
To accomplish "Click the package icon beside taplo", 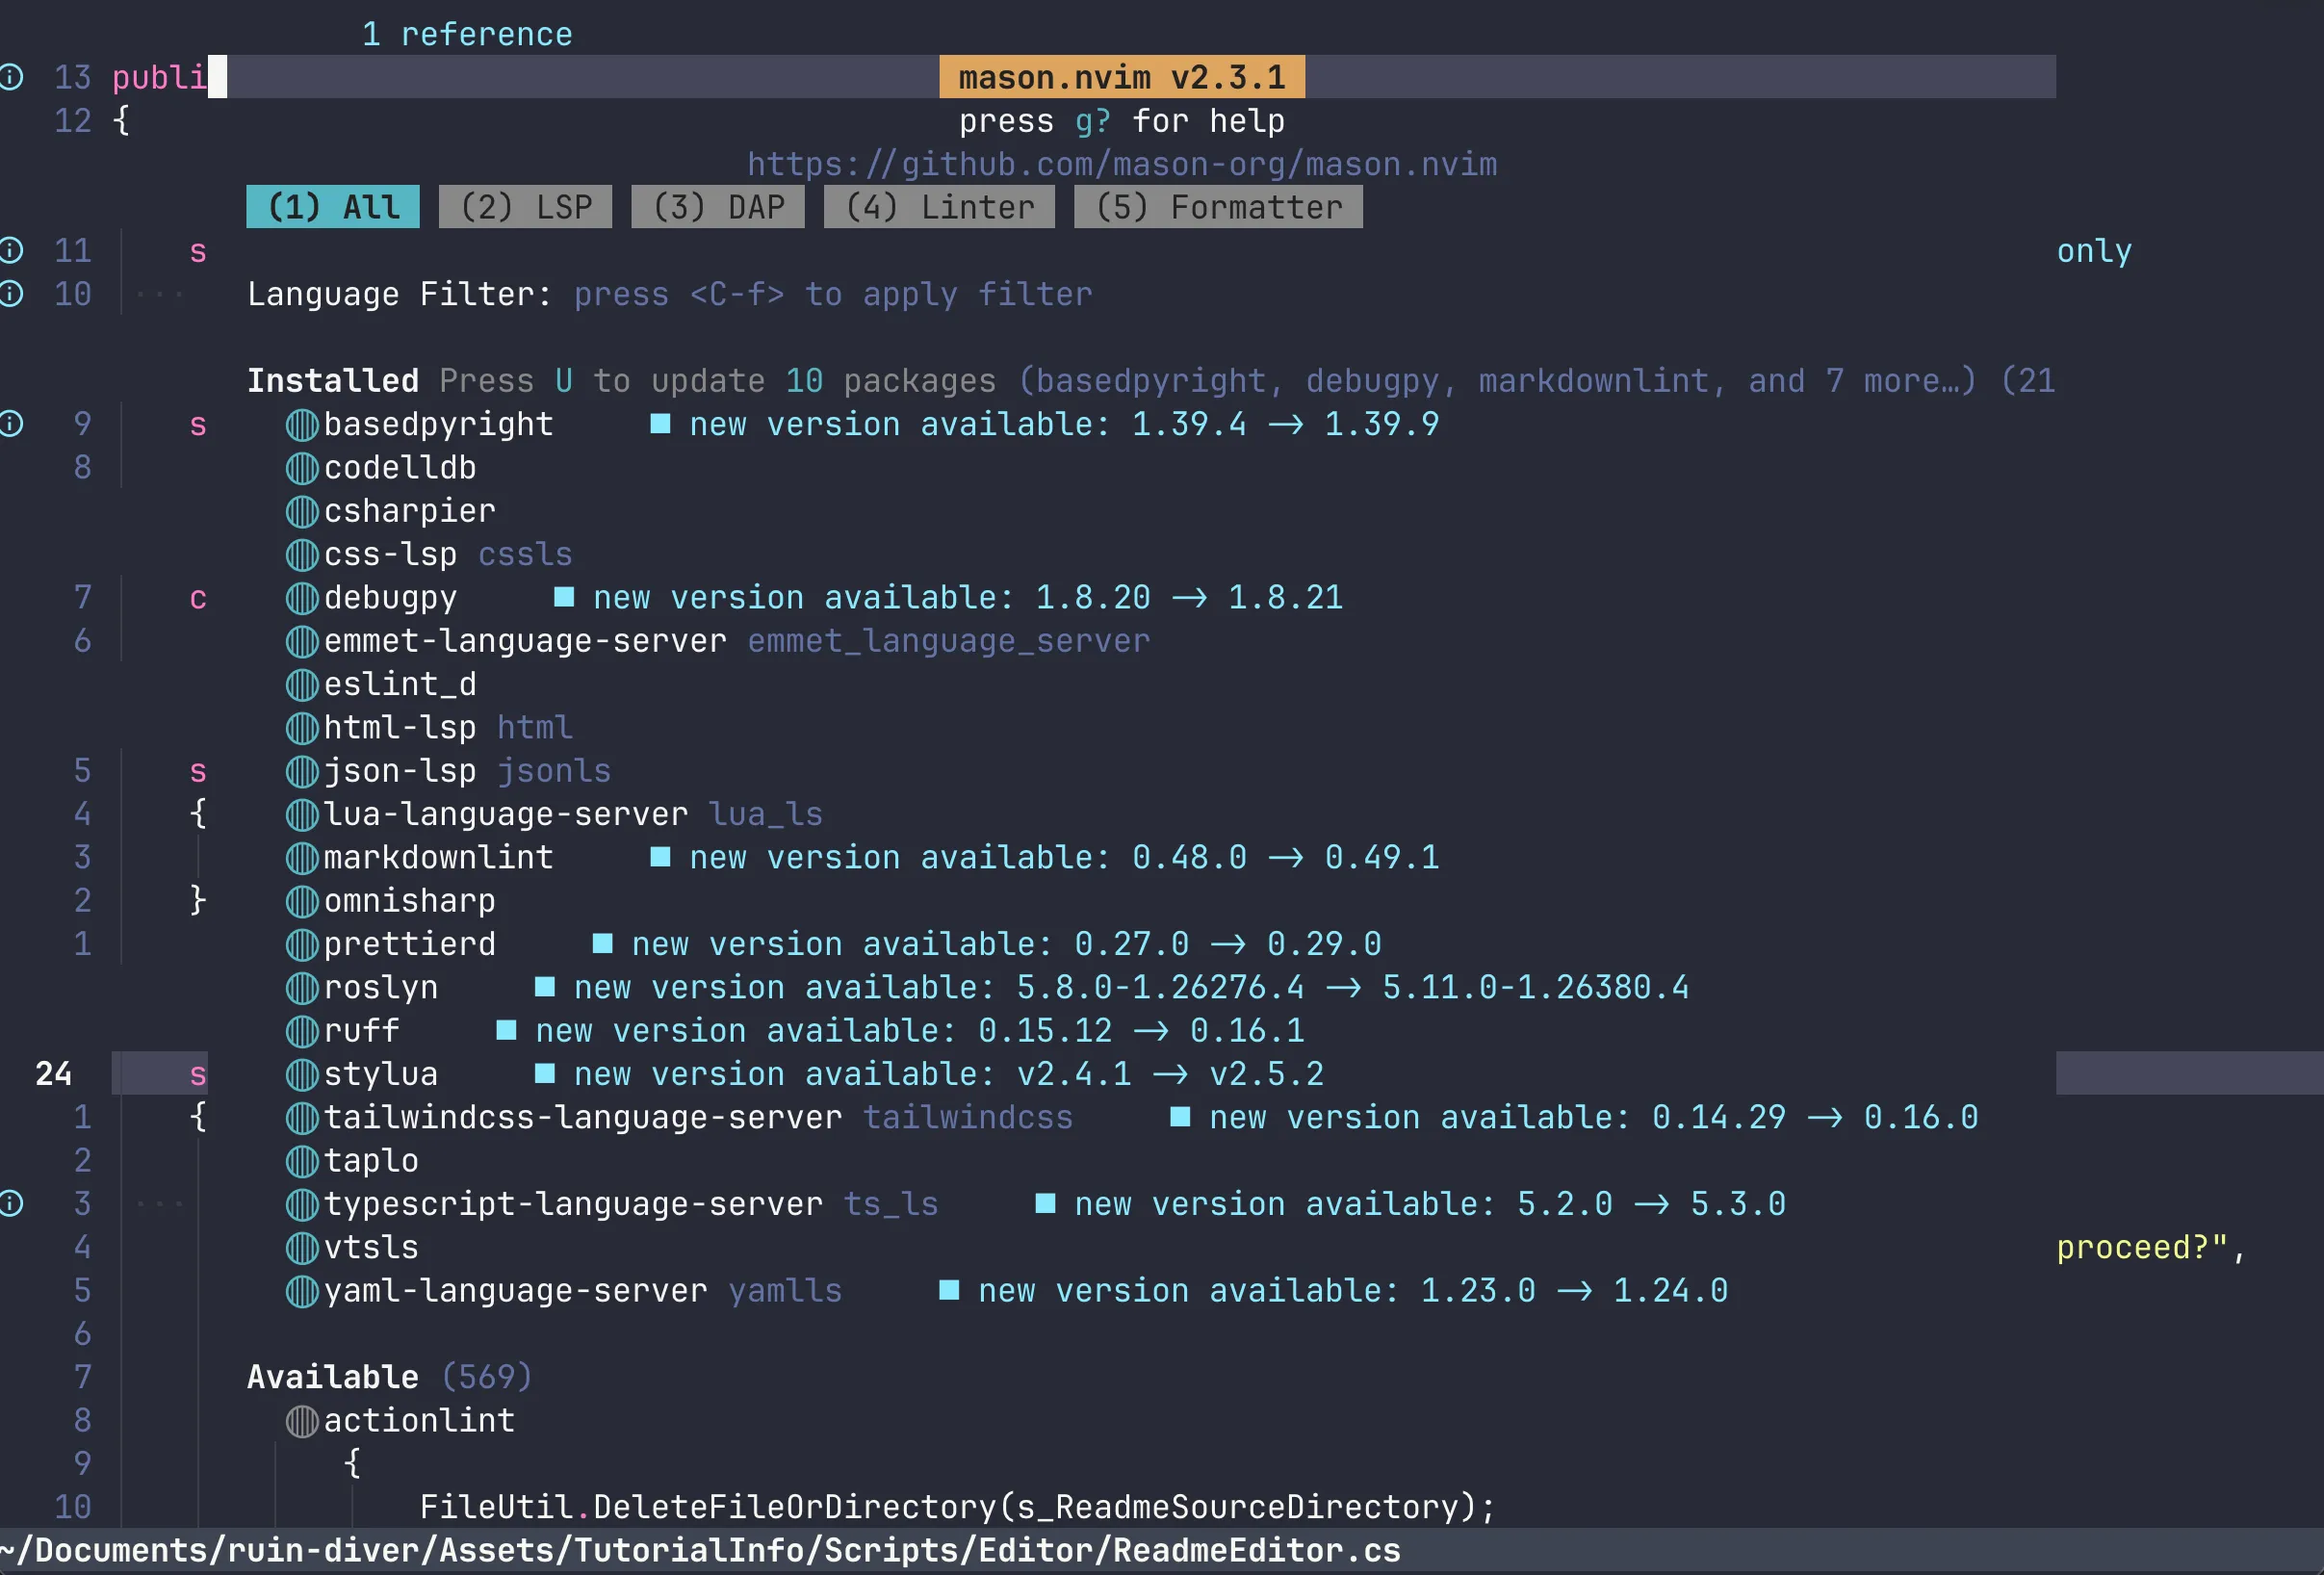I will 302,1162.
